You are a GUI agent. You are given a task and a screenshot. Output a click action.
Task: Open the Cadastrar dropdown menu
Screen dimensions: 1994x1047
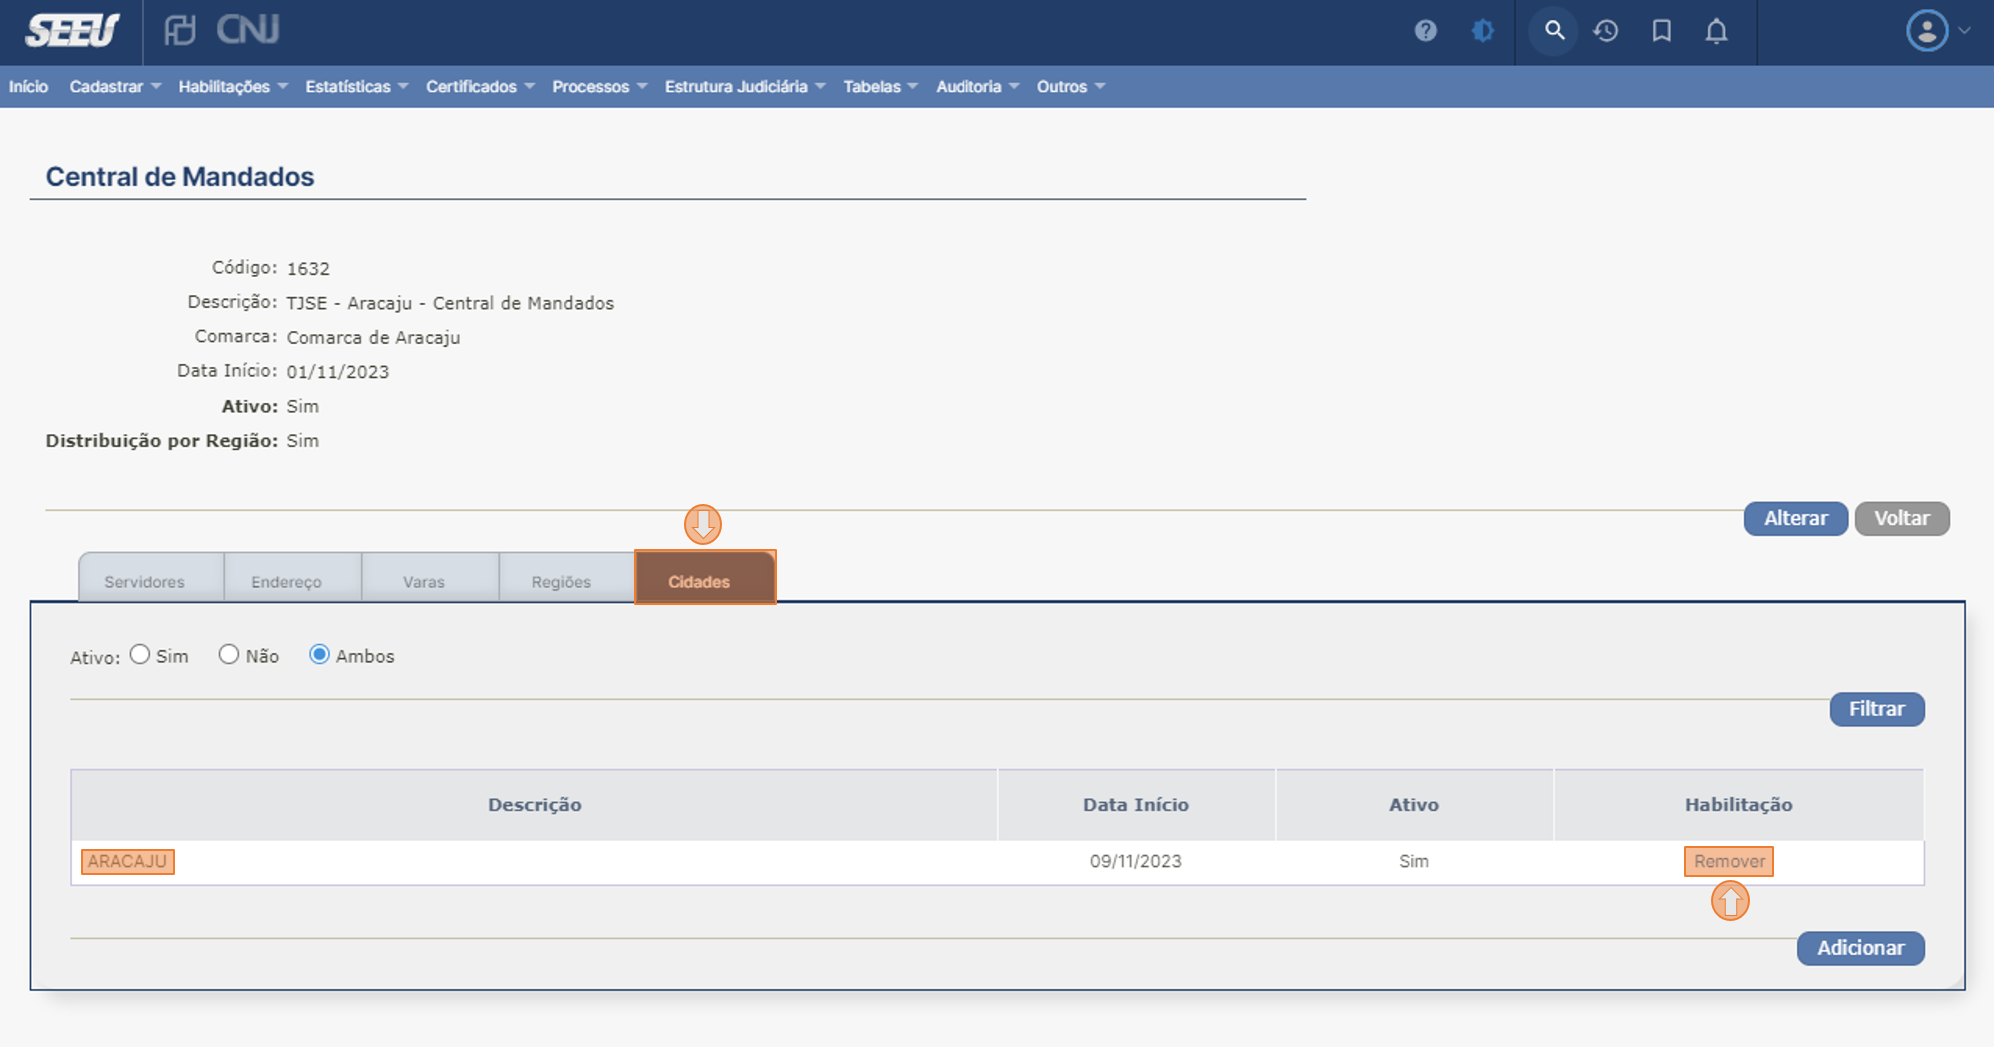click(x=115, y=87)
